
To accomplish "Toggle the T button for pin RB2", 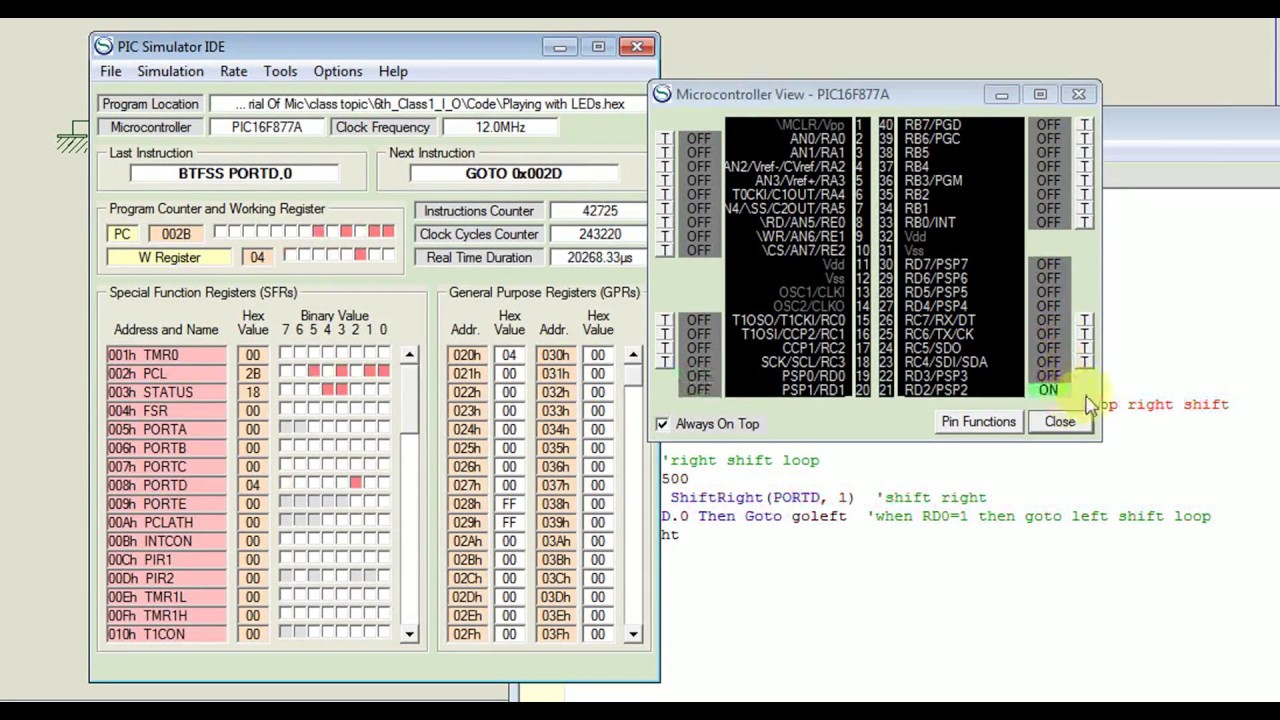I will click(1085, 195).
